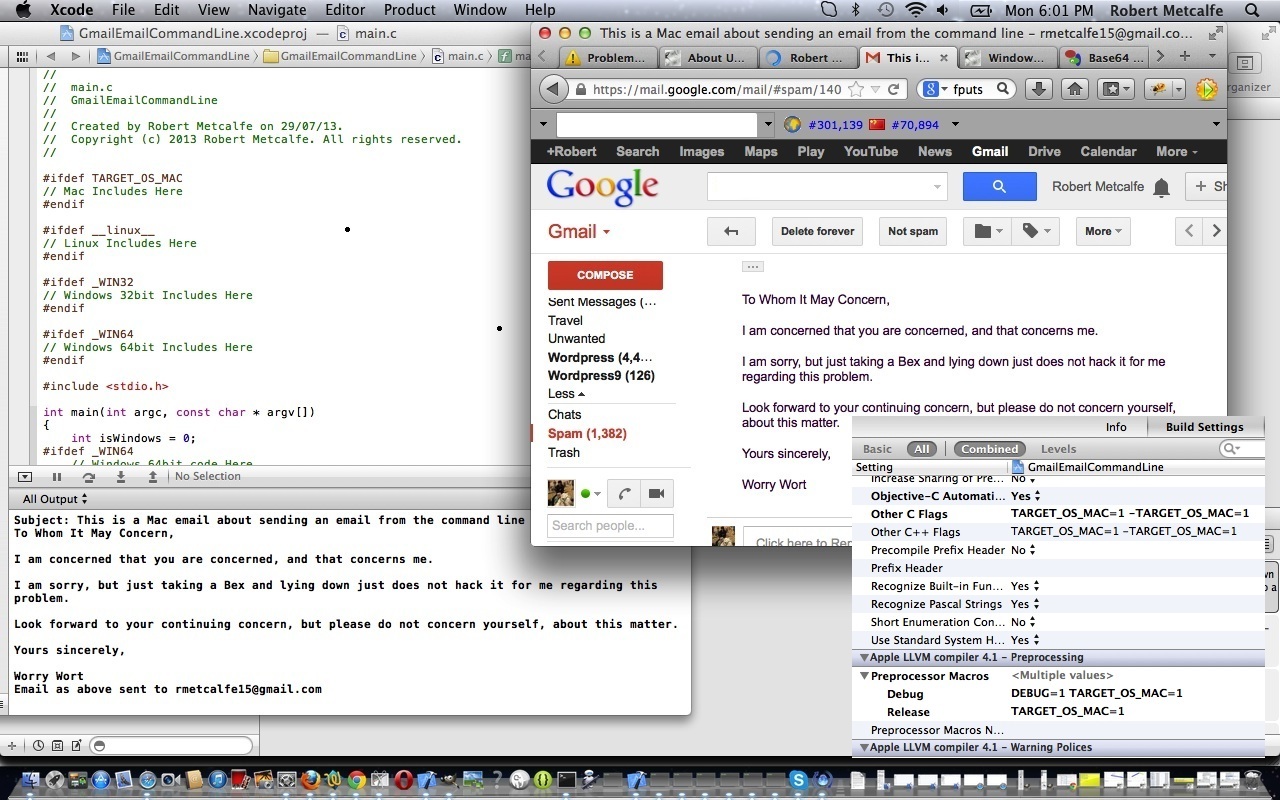Select Combined view in build settings
1280x800 pixels.
coord(990,449)
